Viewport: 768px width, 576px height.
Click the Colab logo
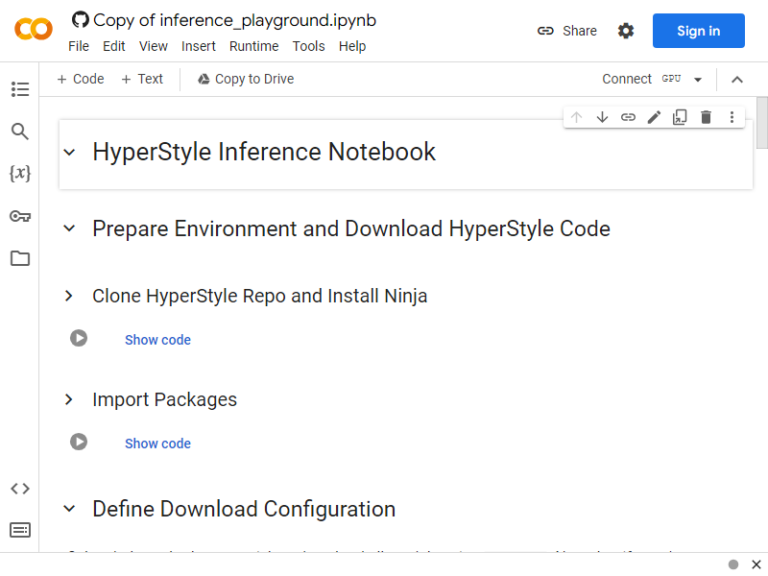[x=33, y=29]
